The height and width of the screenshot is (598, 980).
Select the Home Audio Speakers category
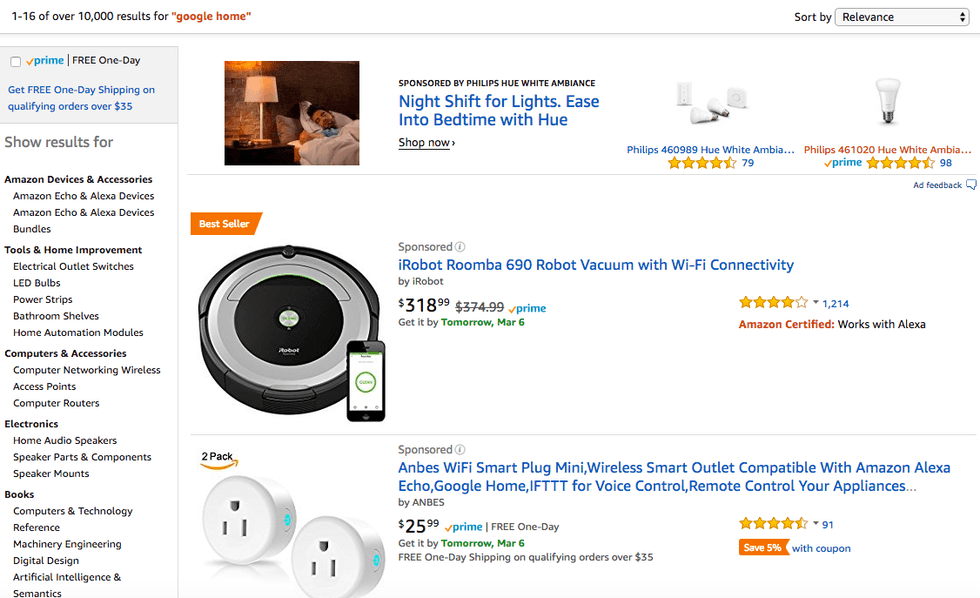pos(65,440)
